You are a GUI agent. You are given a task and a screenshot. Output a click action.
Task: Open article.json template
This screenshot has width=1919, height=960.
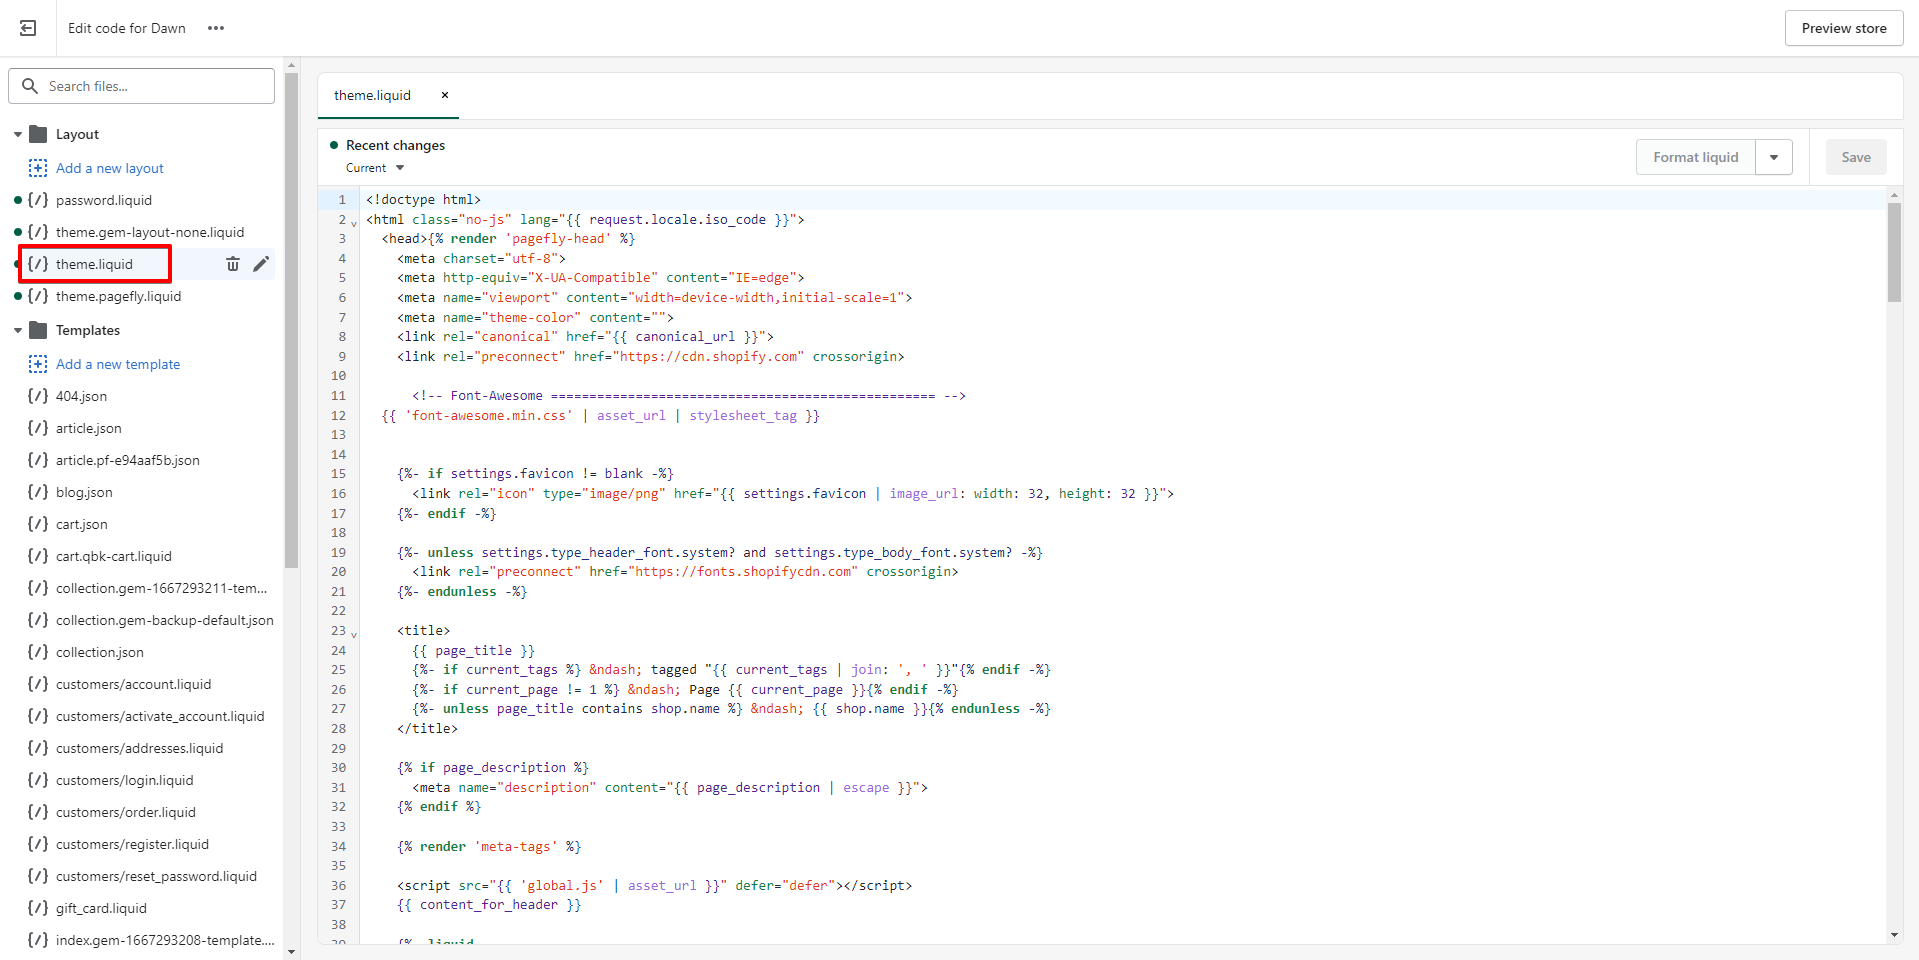click(88, 428)
